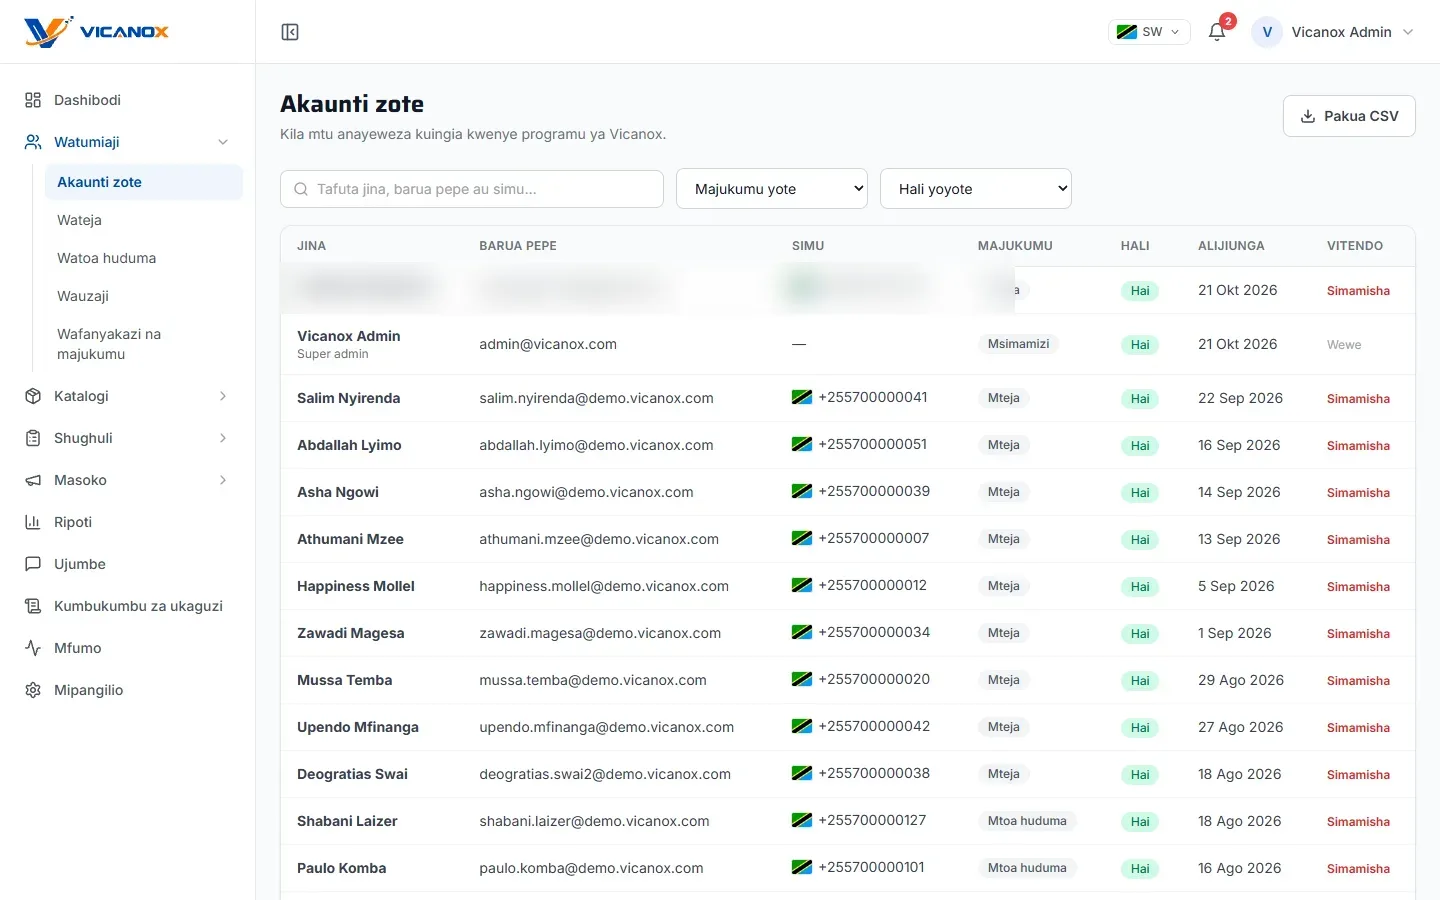Click the Masoko megaphone icon
1440x900 pixels.
point(33,480)
